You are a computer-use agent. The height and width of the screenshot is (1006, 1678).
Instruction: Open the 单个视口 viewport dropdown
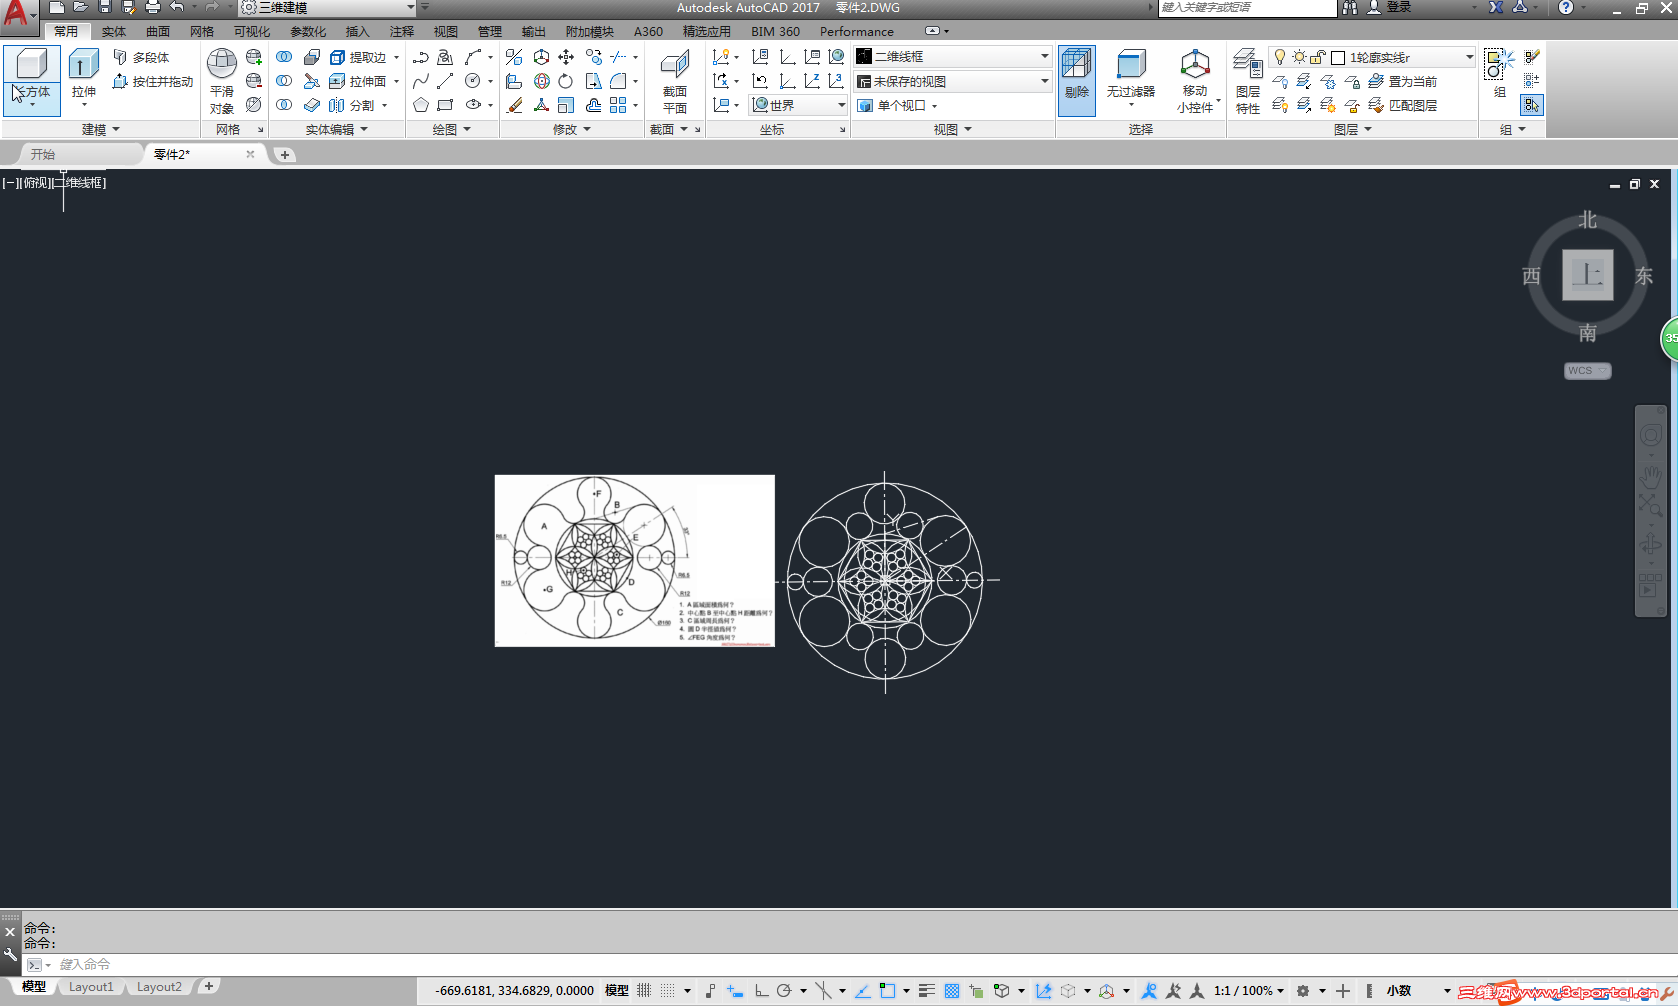click(898, 105)
